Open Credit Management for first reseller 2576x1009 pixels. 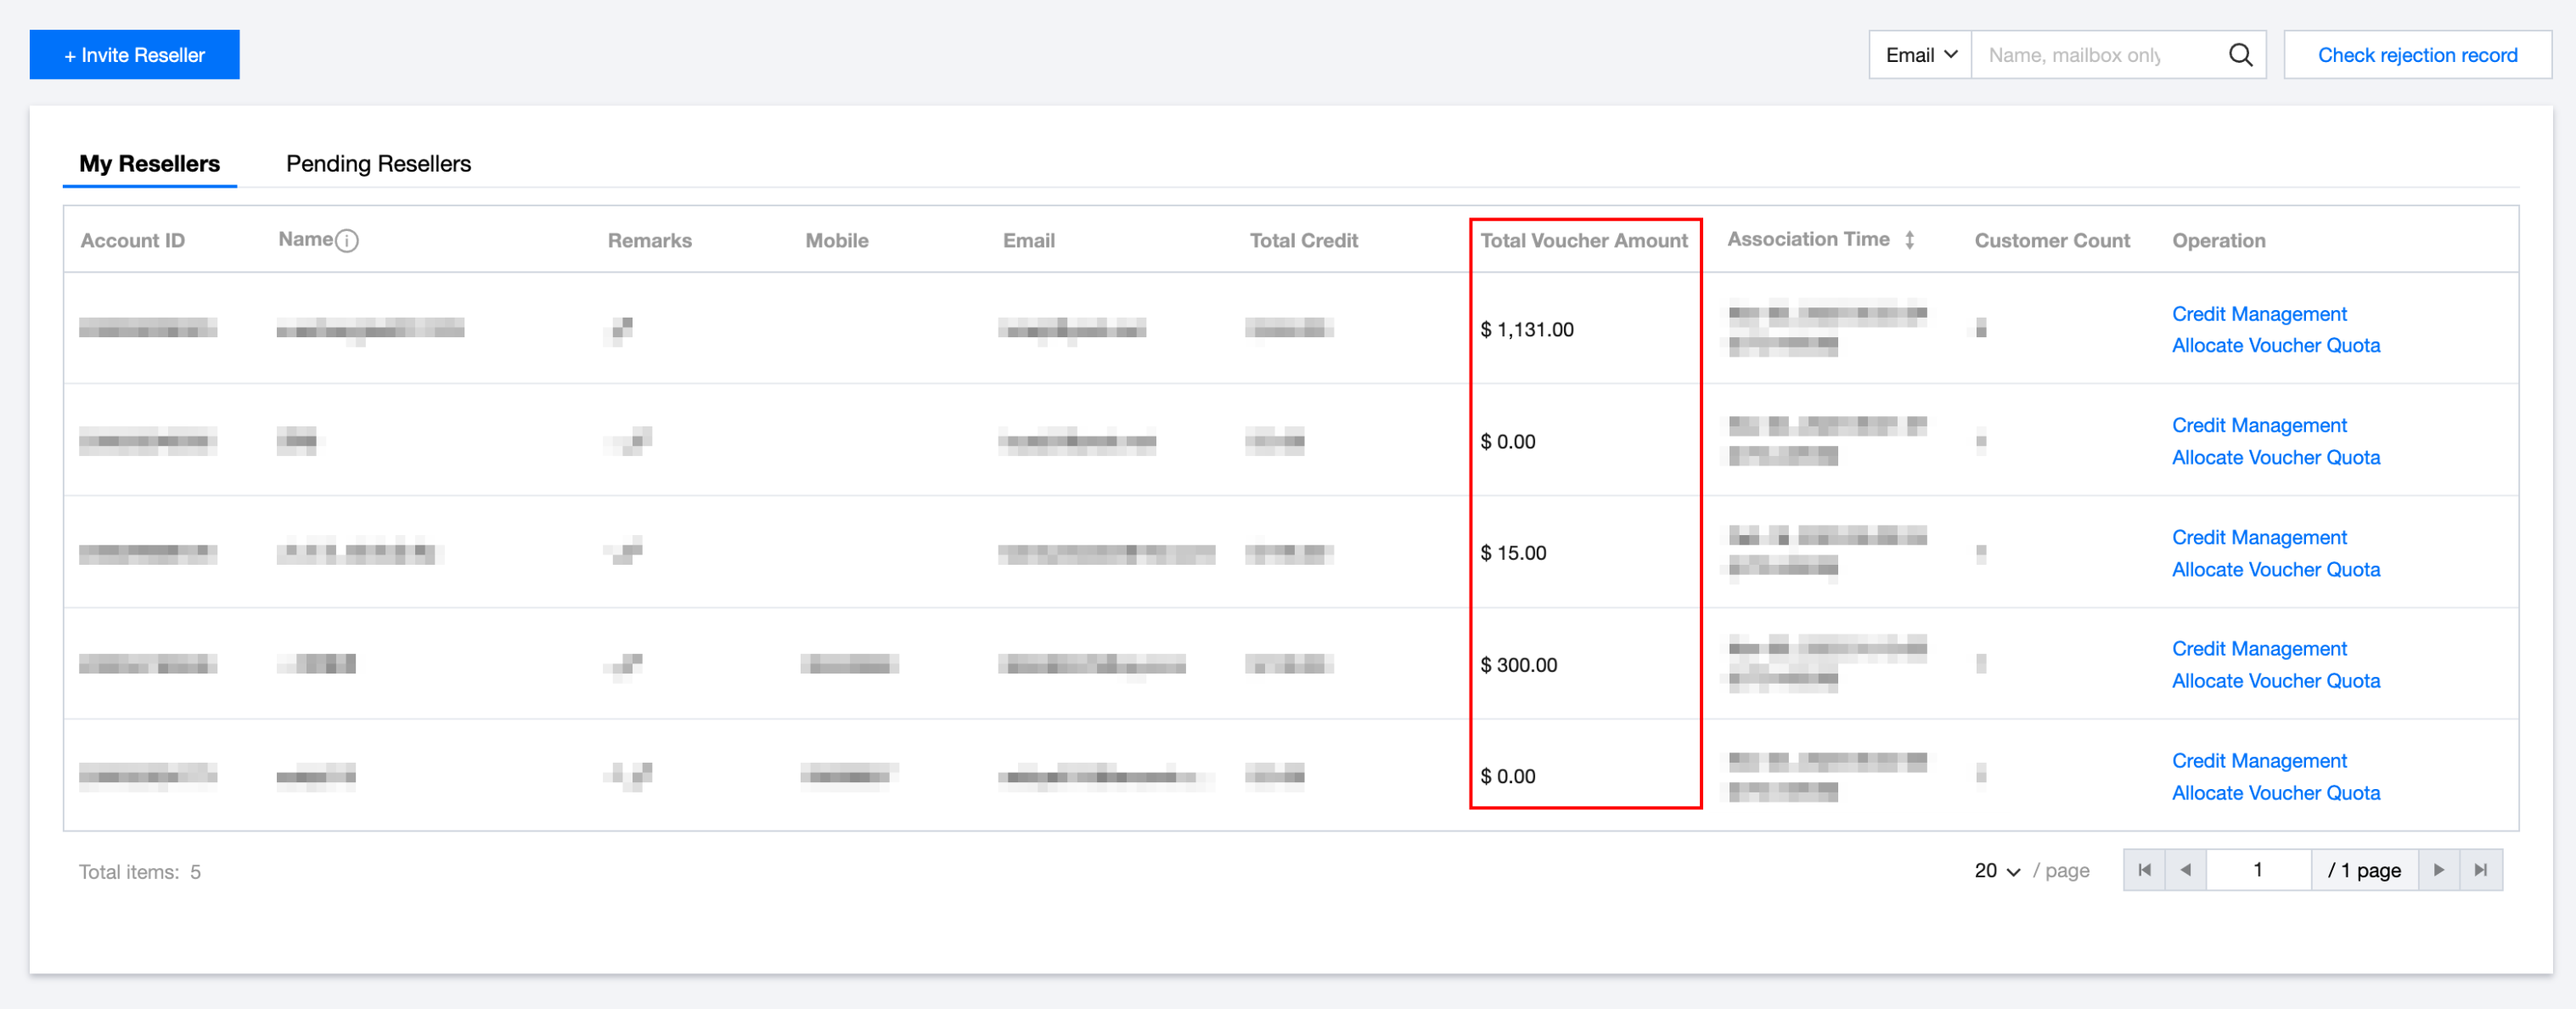coord(2258,314)
